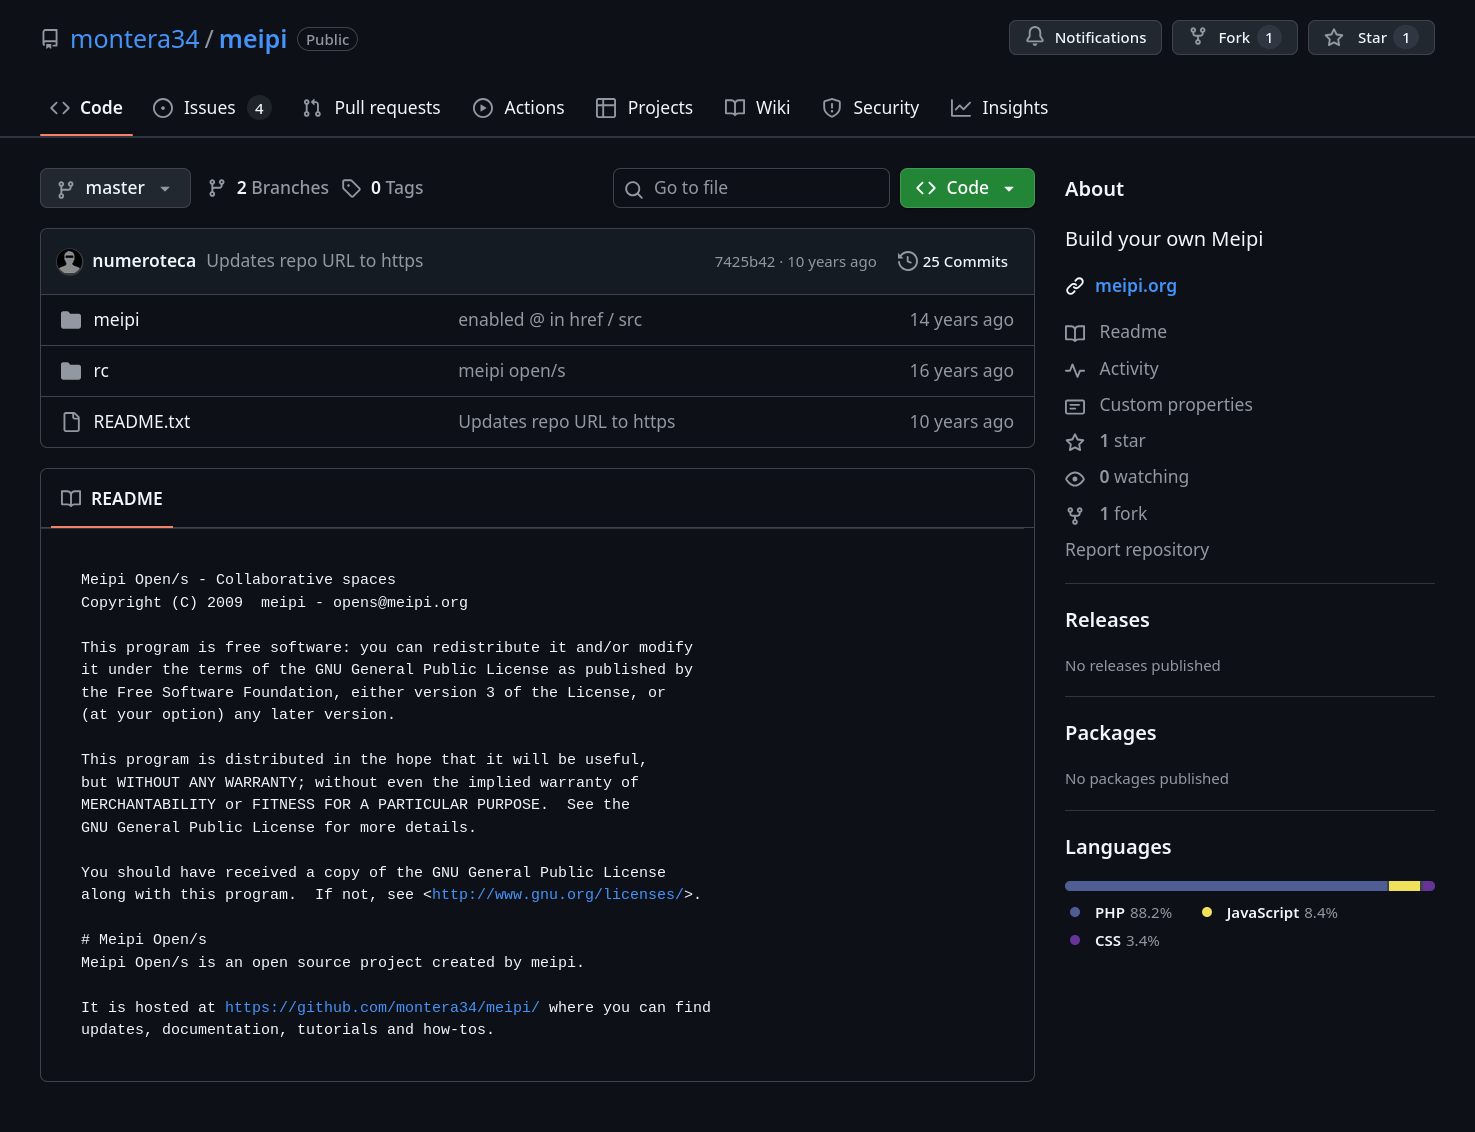Click the star icon in the Star button

pos(1334,38)
